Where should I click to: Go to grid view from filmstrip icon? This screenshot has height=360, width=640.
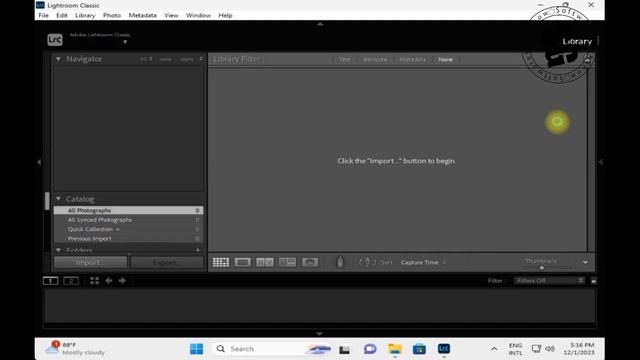coord(94,280)
